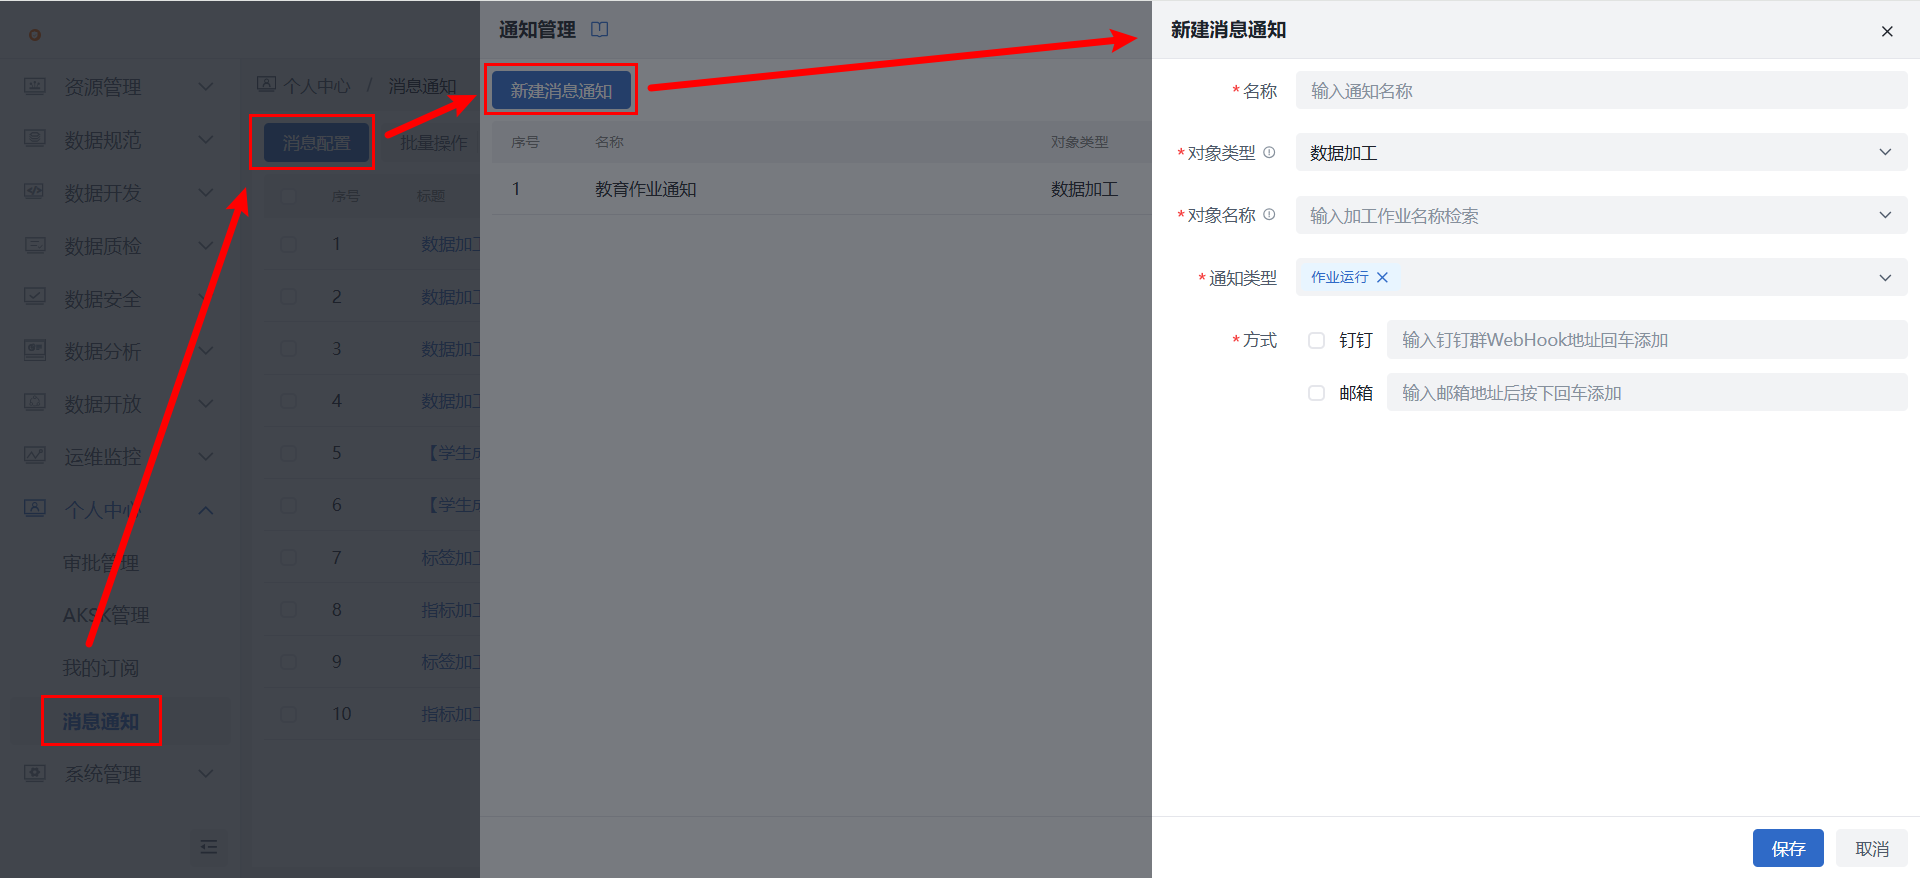The image size is (1920, 878).
Task: Tick the checkbox for row 1
Action: click(x=288, y=244)
